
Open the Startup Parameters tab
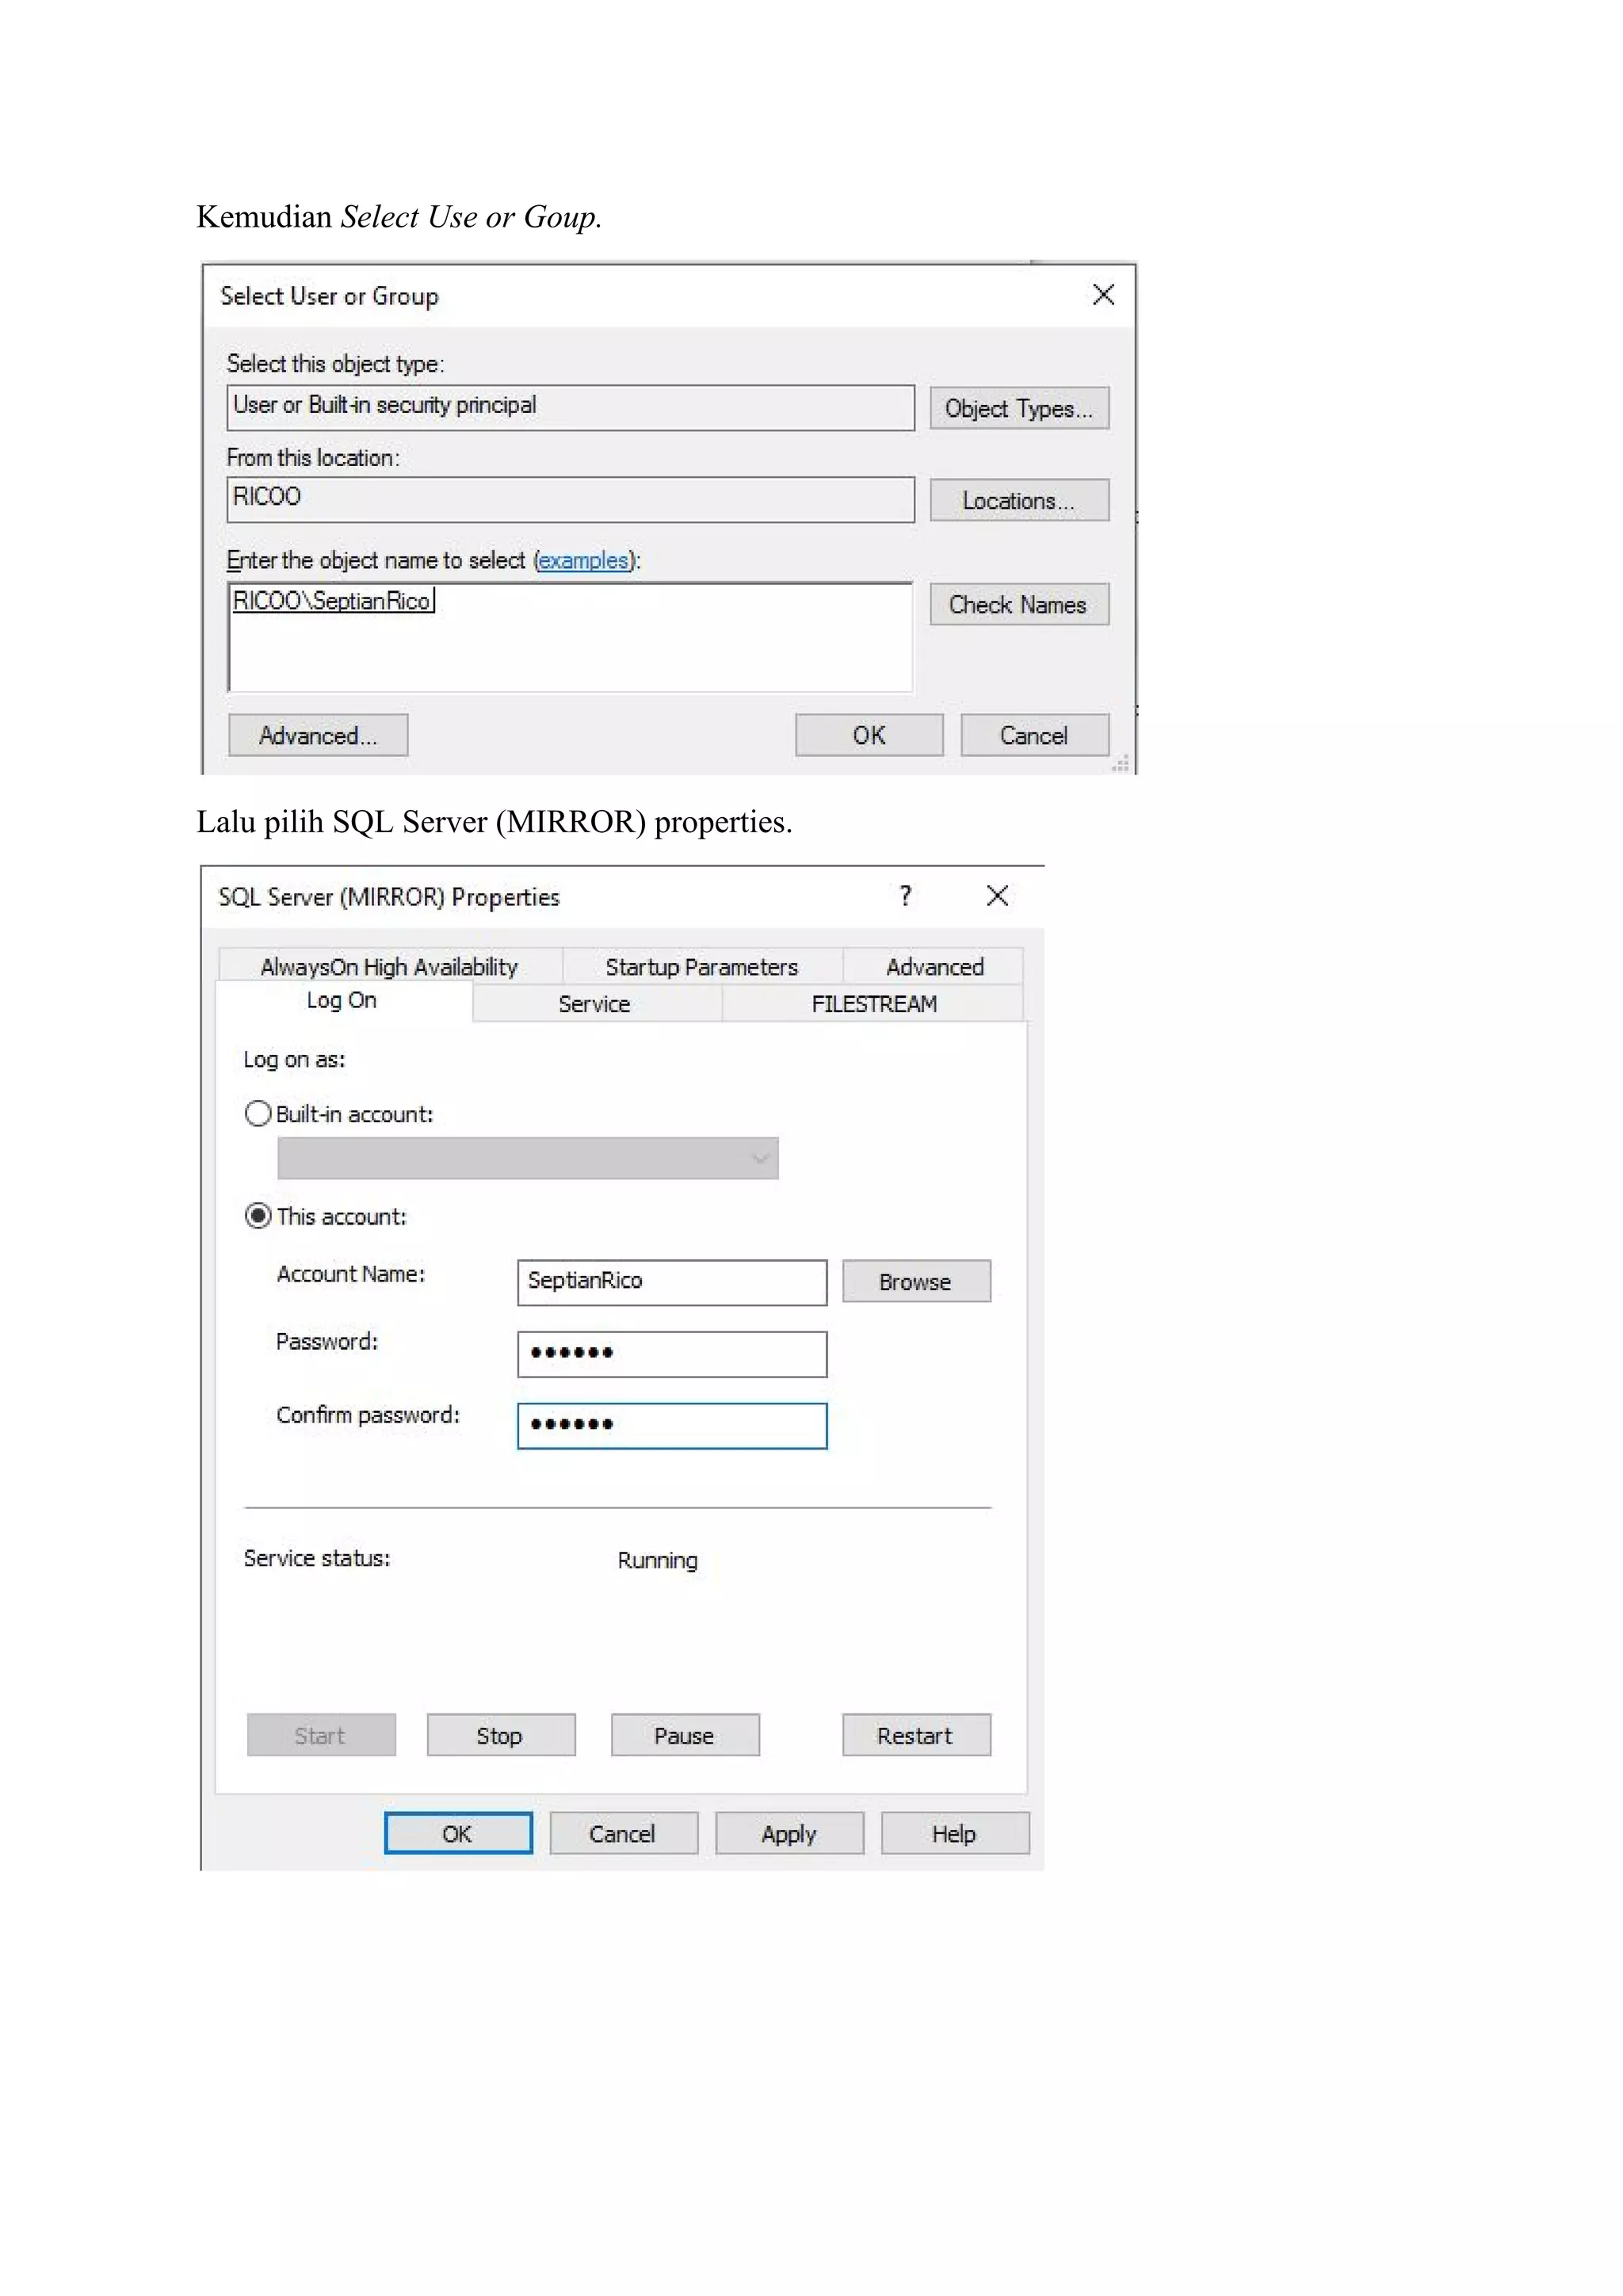(702, 966)
